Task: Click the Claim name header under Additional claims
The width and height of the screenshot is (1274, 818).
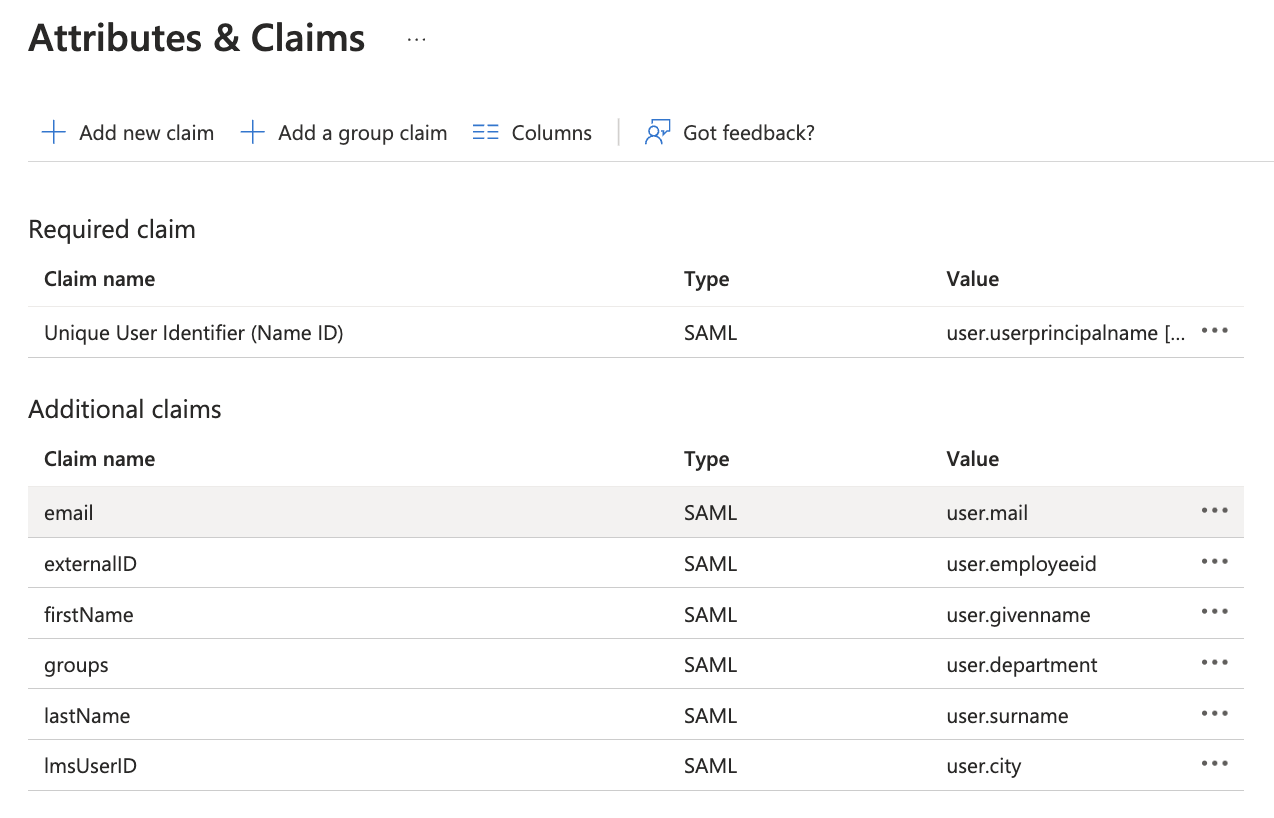Action: 99,459
